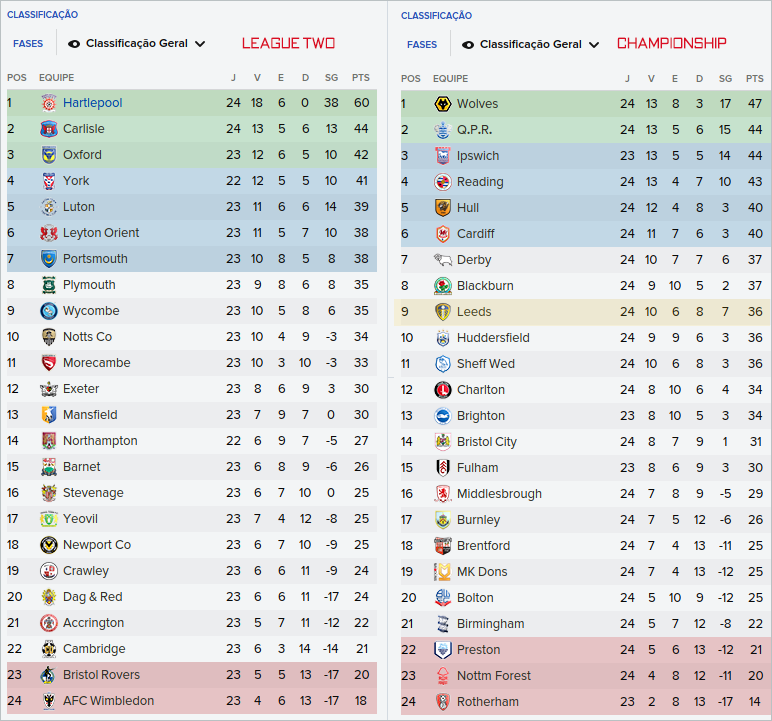The height and width of the screenshot is (721, 772).
Task: Click the Portsmouth club badge
Action: pyautogui.click(x=49, y=259)
